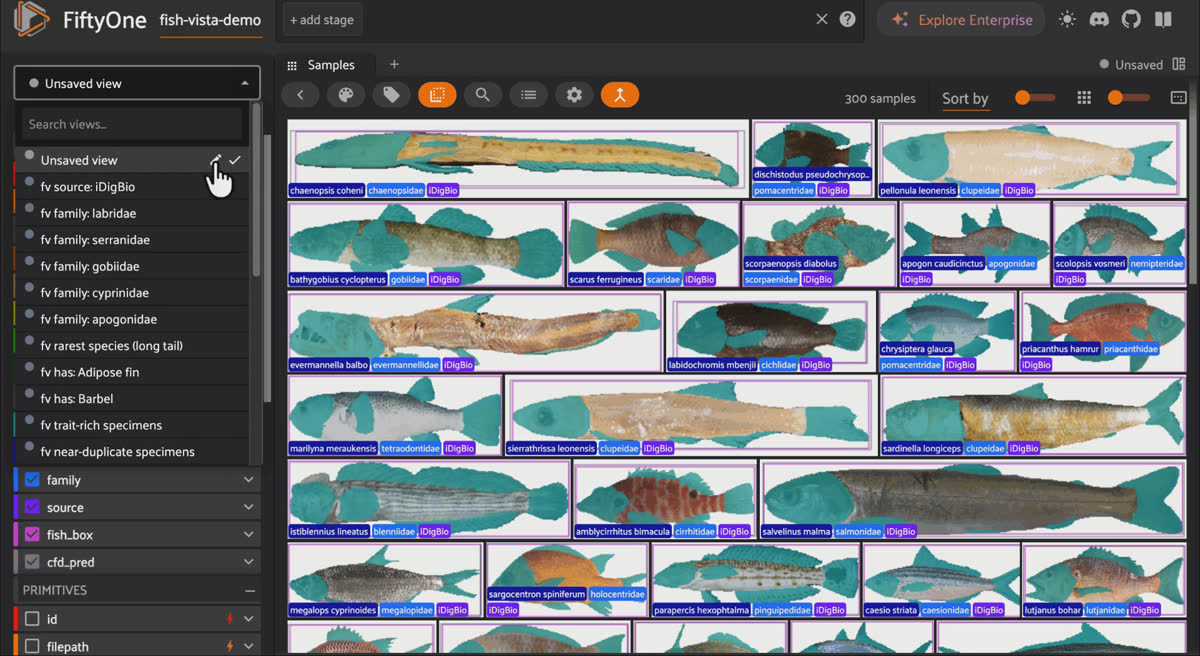Uncheck the source field checkbox
1200x656 pixels.
(x=32, y=507)
